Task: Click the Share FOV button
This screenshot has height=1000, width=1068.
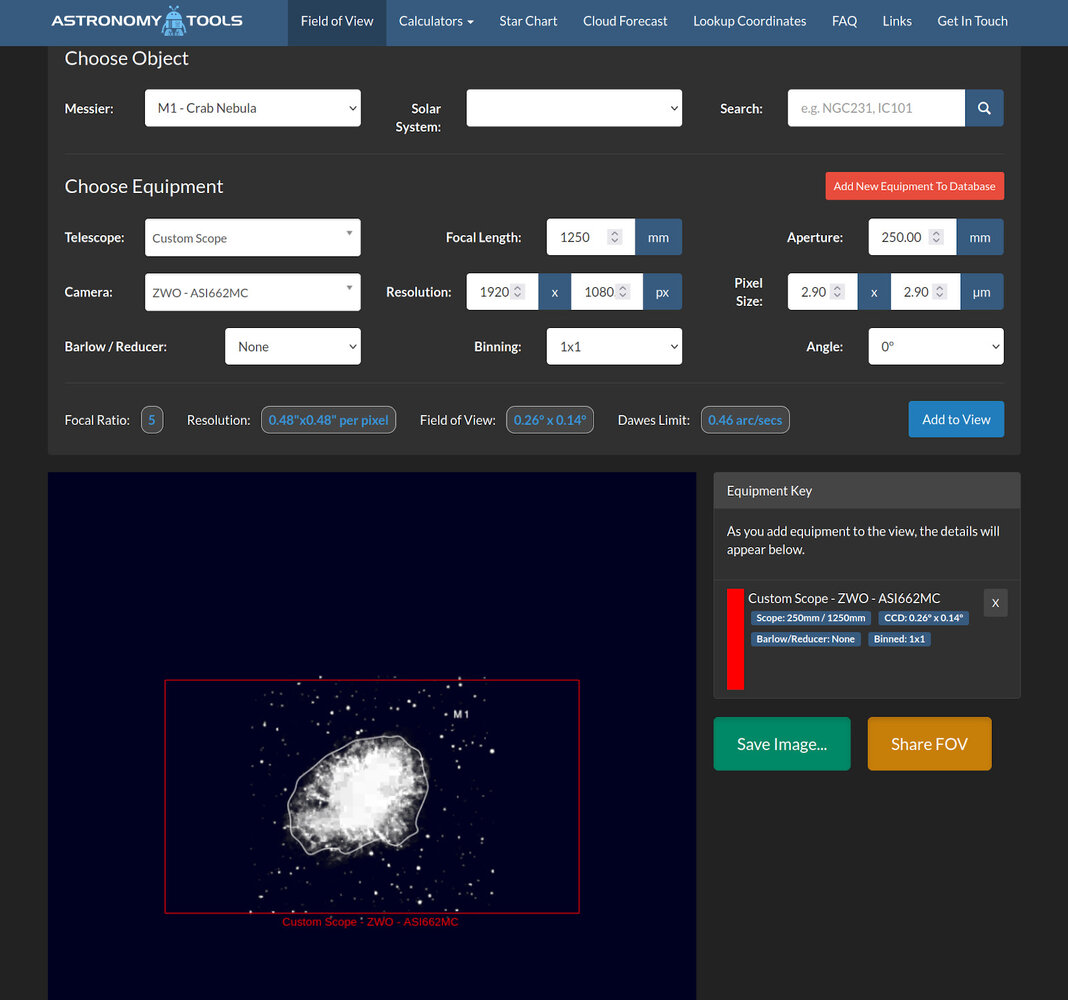Action: pos(929,744)
